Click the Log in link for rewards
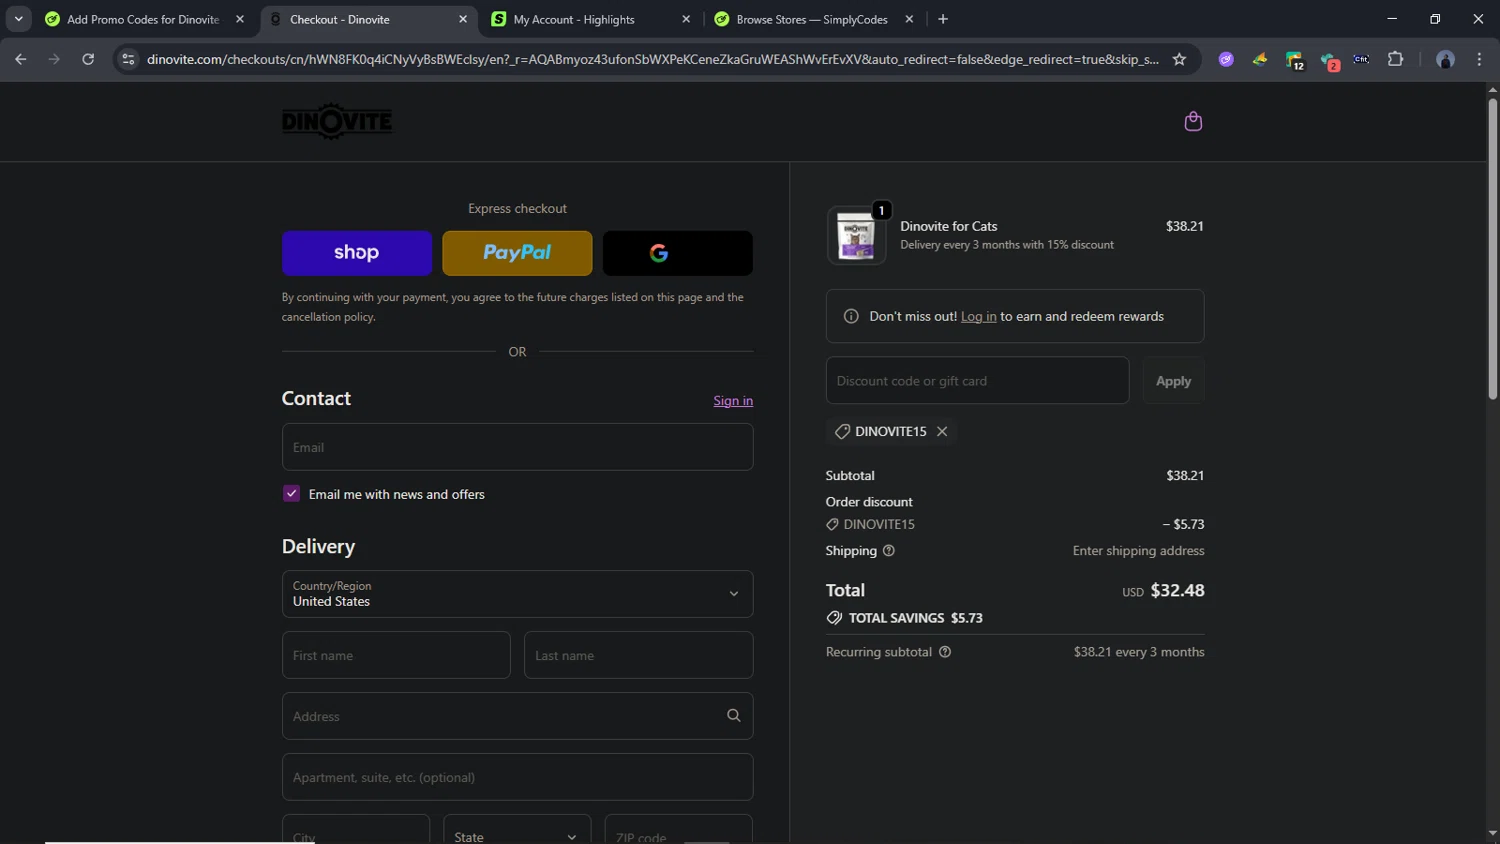Viewport: 1500px width, 844px height. 978,316
